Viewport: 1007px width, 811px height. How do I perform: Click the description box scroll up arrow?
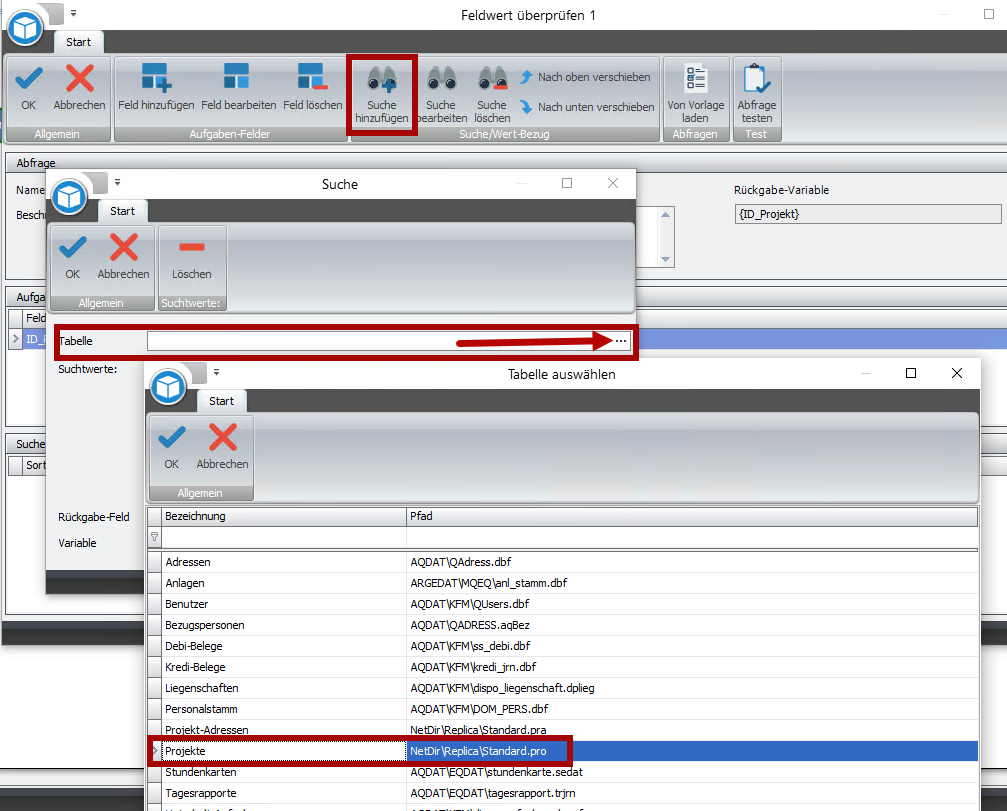pos(665,214)
